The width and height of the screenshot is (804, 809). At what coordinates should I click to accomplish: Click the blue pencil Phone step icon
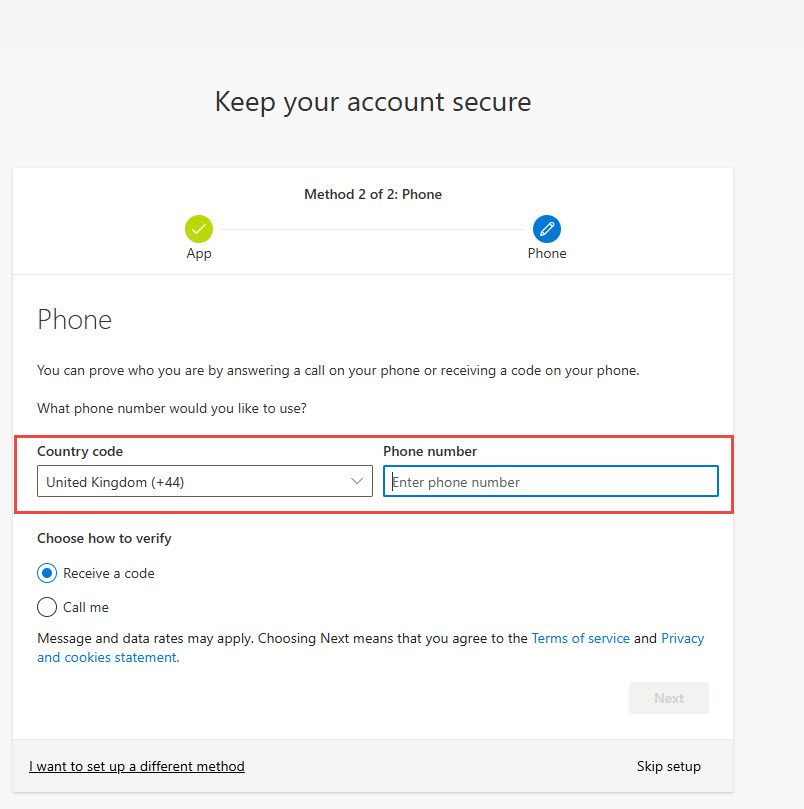pos(547,229)
